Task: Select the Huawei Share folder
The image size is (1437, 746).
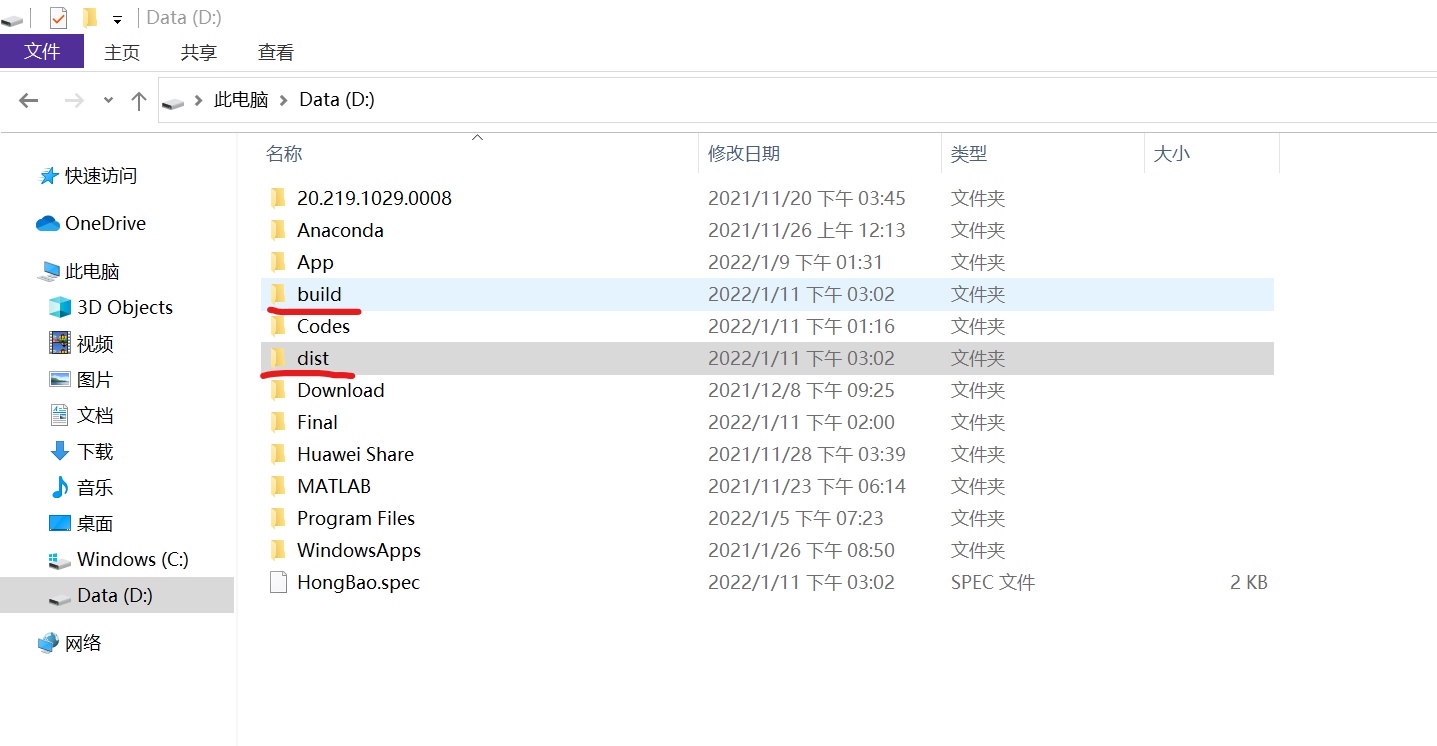Action: (355, 454)
